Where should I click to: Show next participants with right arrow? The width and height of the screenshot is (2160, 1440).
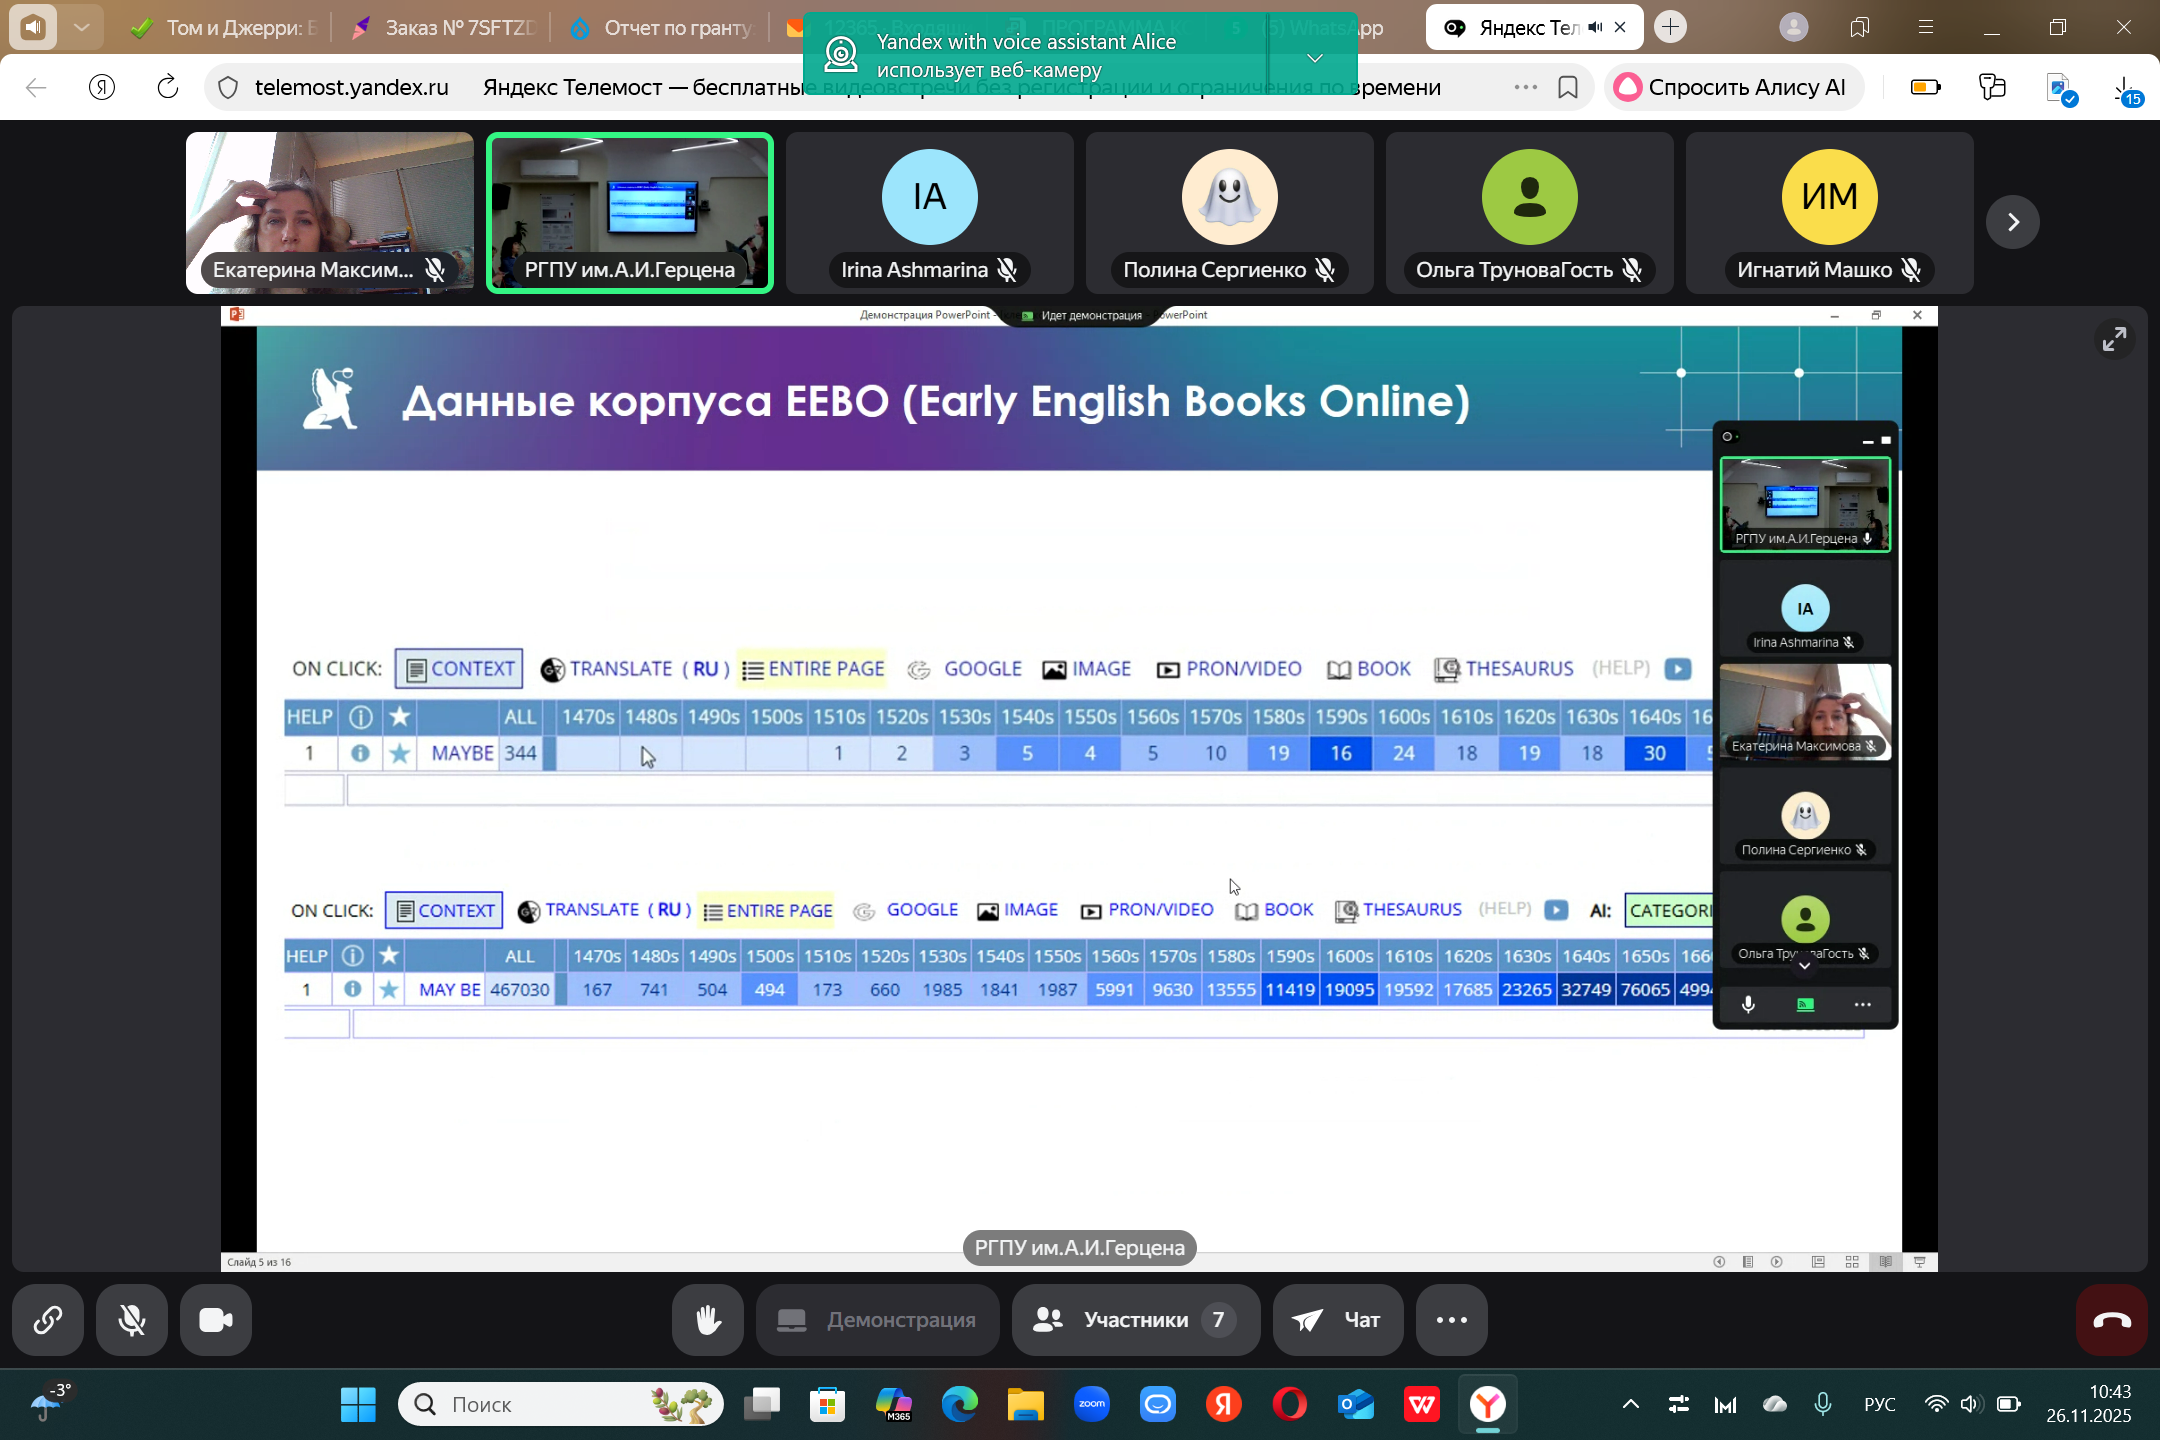pyautogui.click(x=2013, y=221)
